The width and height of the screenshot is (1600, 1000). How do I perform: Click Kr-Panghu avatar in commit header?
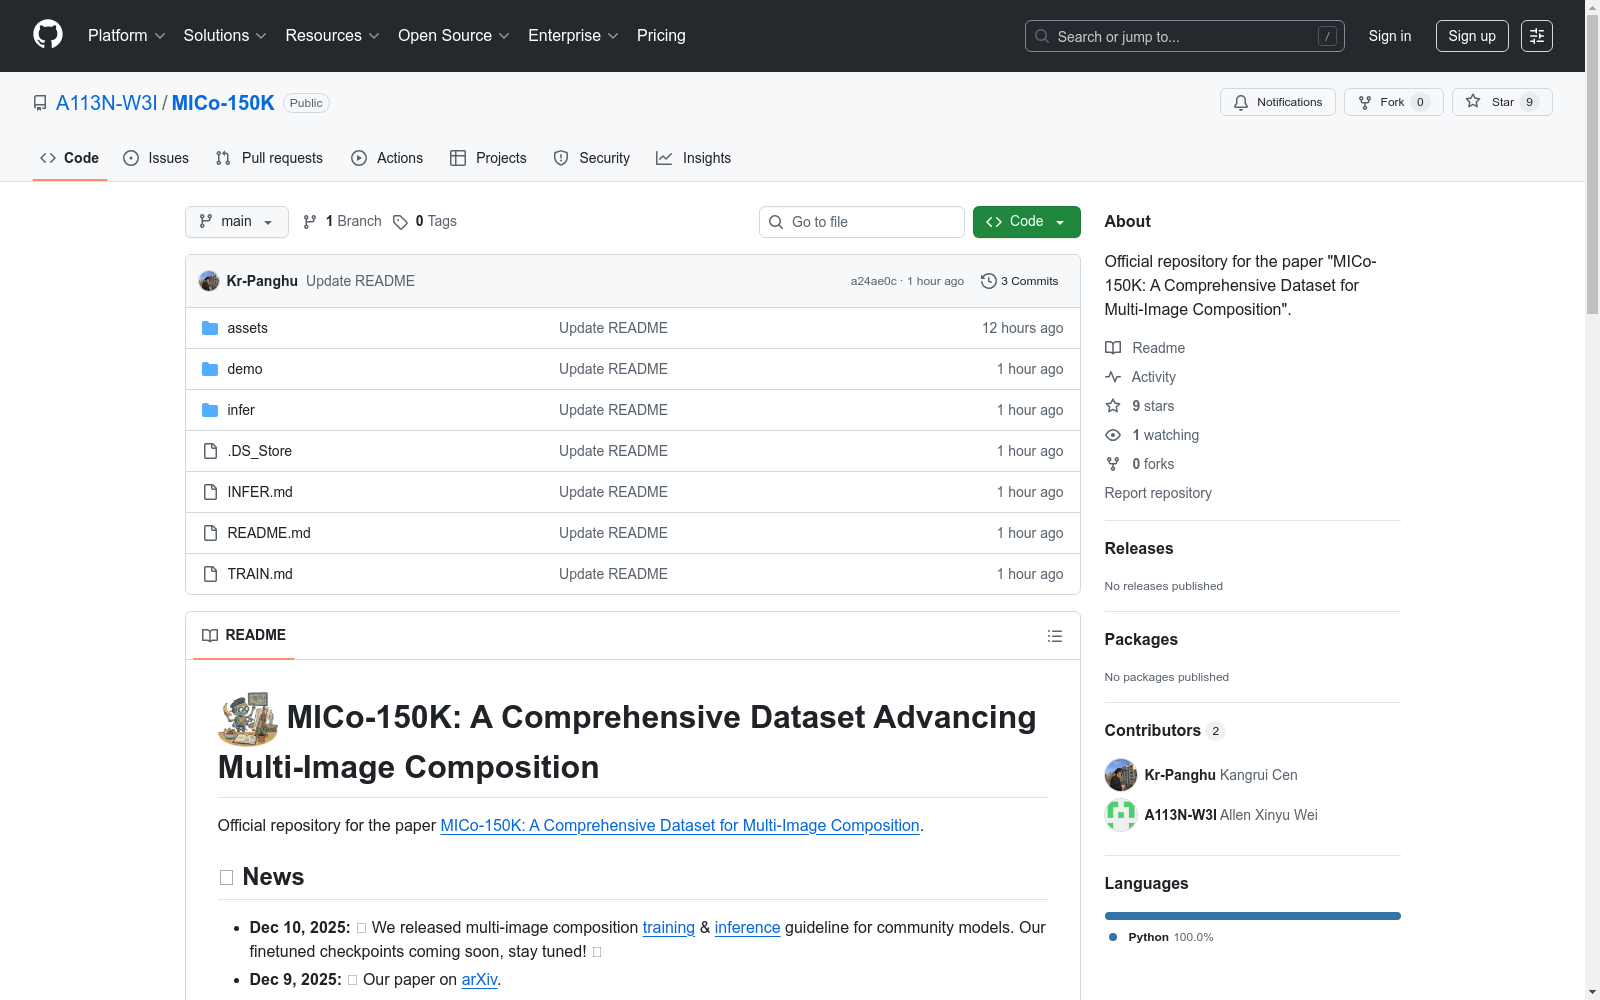point(209,281)
